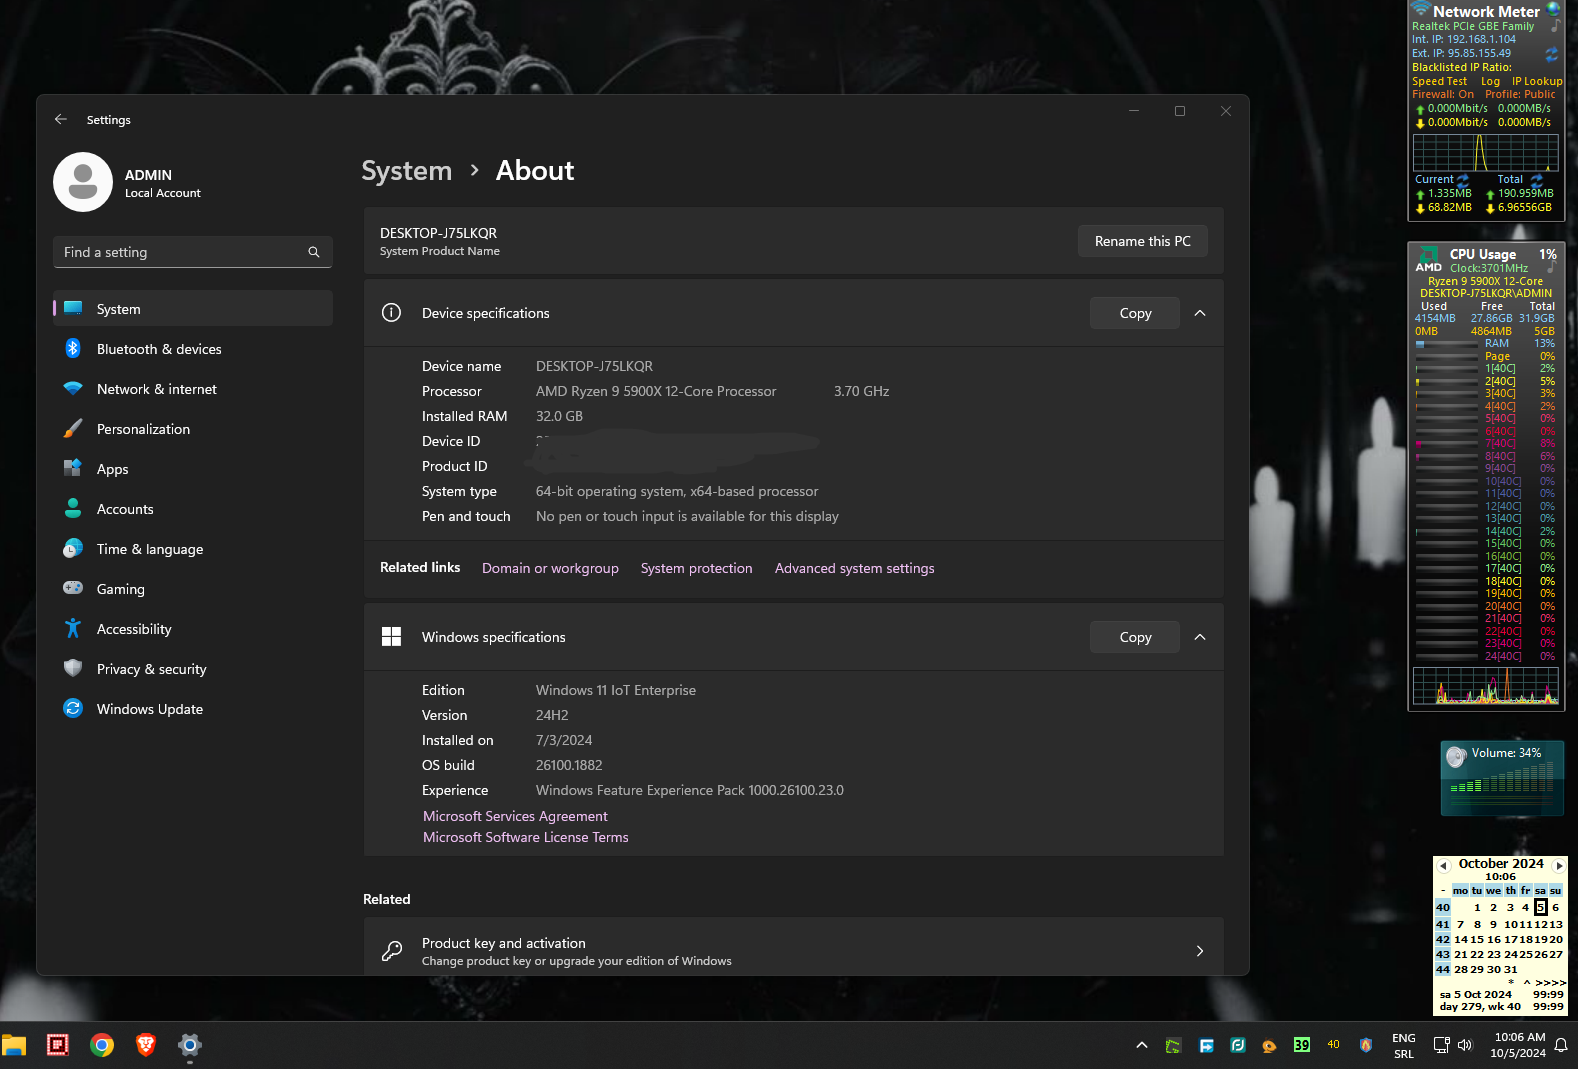Image resolution: width=1578 pixels, height=1069 pixels.
Task: Click the Volume 34% gadget meter
Action: pos(1502,779)
